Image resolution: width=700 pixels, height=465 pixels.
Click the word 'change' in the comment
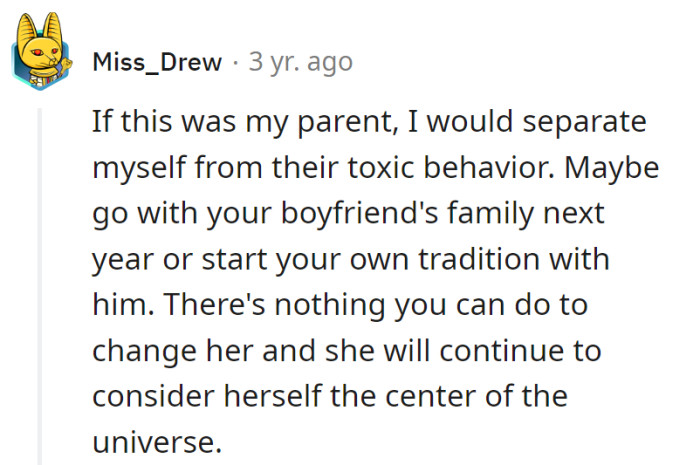(x=144, y=352)
